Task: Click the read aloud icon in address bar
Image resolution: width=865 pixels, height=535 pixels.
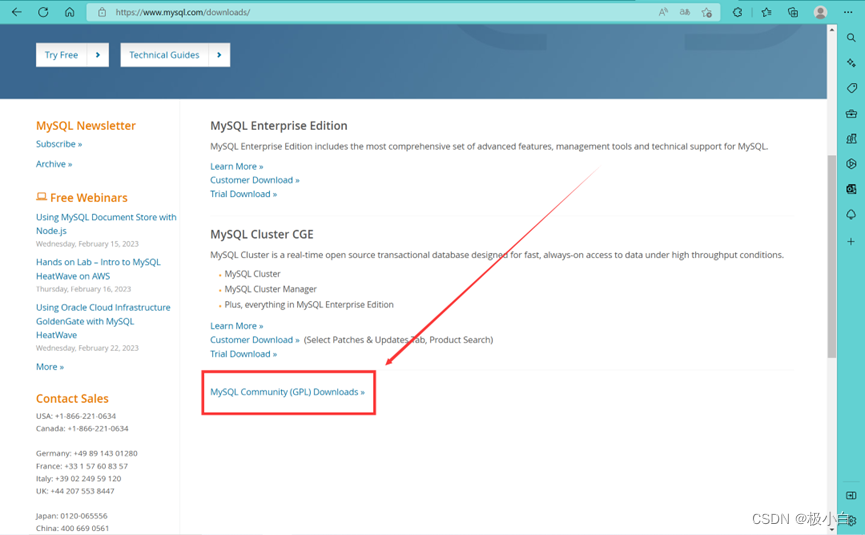Action: (663, 12)
